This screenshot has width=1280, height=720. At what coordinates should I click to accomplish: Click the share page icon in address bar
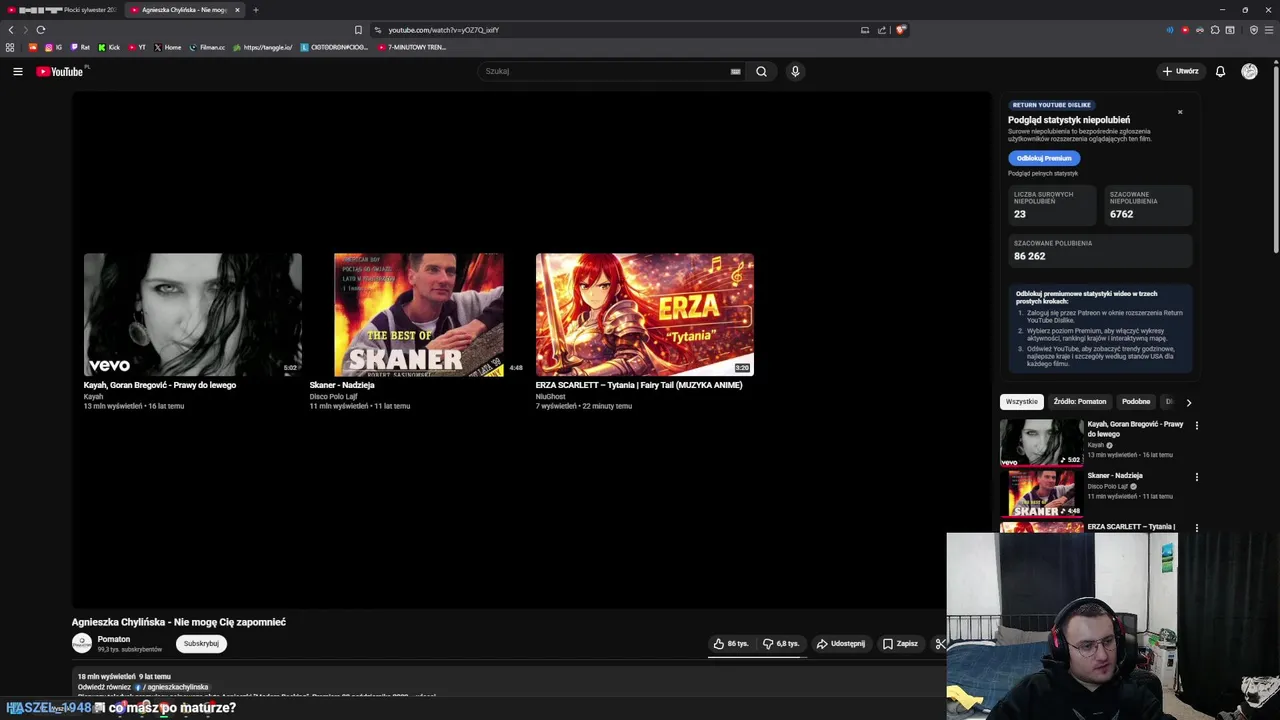click(882, 30)
